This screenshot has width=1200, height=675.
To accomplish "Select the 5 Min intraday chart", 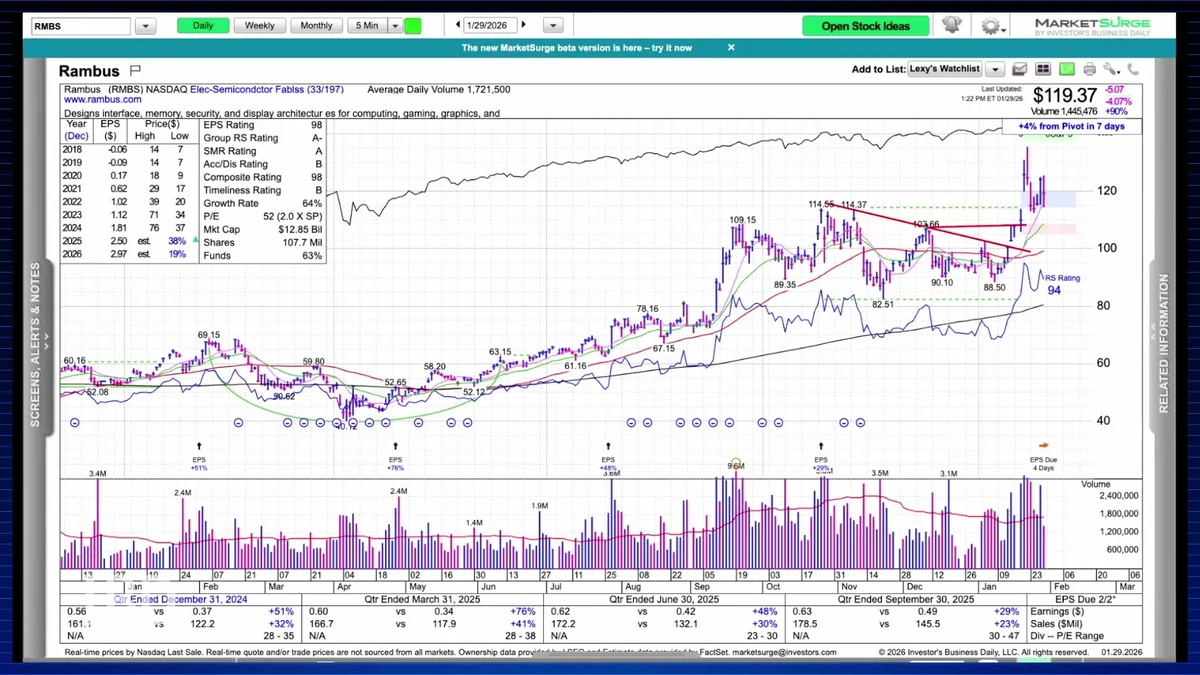I will click(x=367, y=26).
